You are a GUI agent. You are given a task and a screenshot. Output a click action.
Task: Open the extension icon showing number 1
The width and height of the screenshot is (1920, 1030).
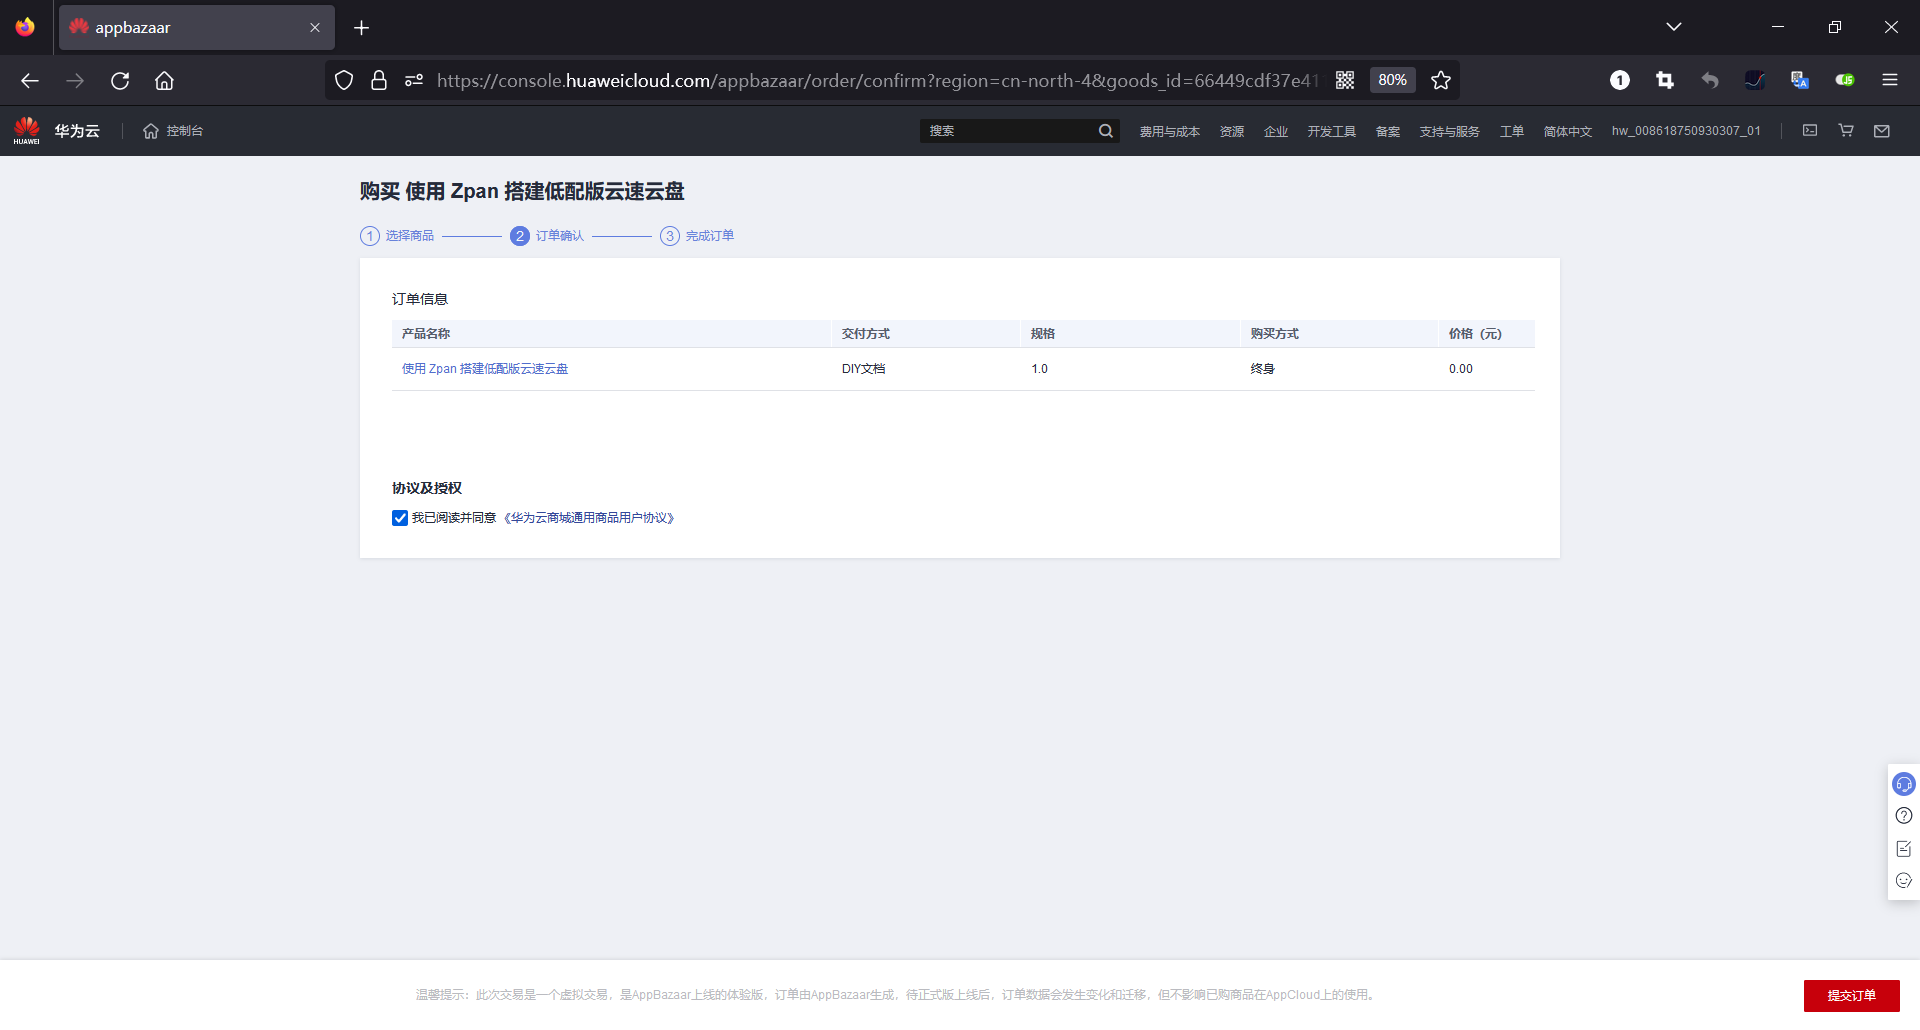click(1620, 80)
